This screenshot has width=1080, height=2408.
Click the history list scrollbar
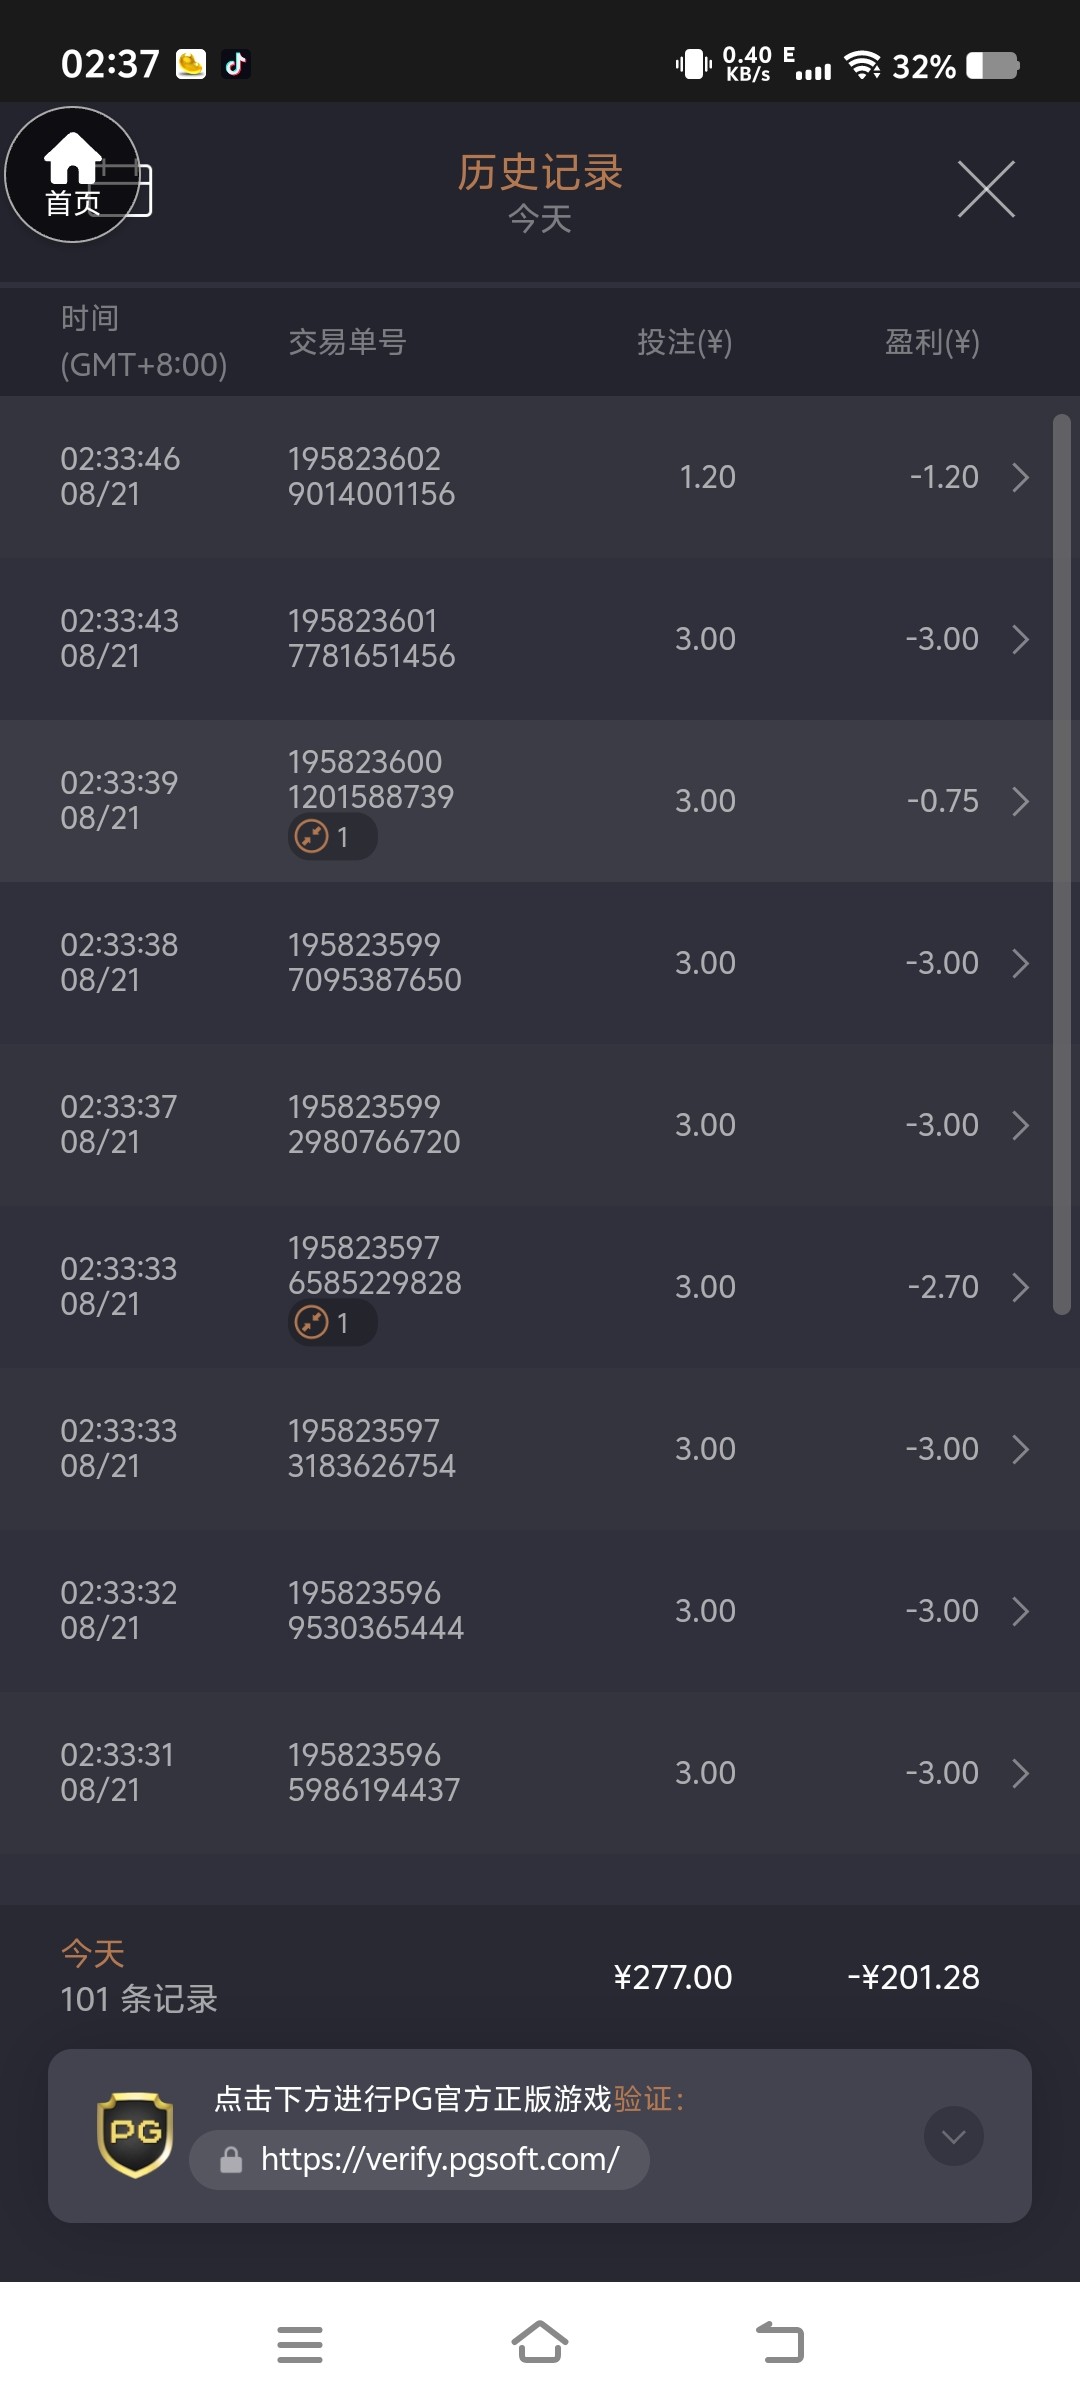click(1062, 864)
